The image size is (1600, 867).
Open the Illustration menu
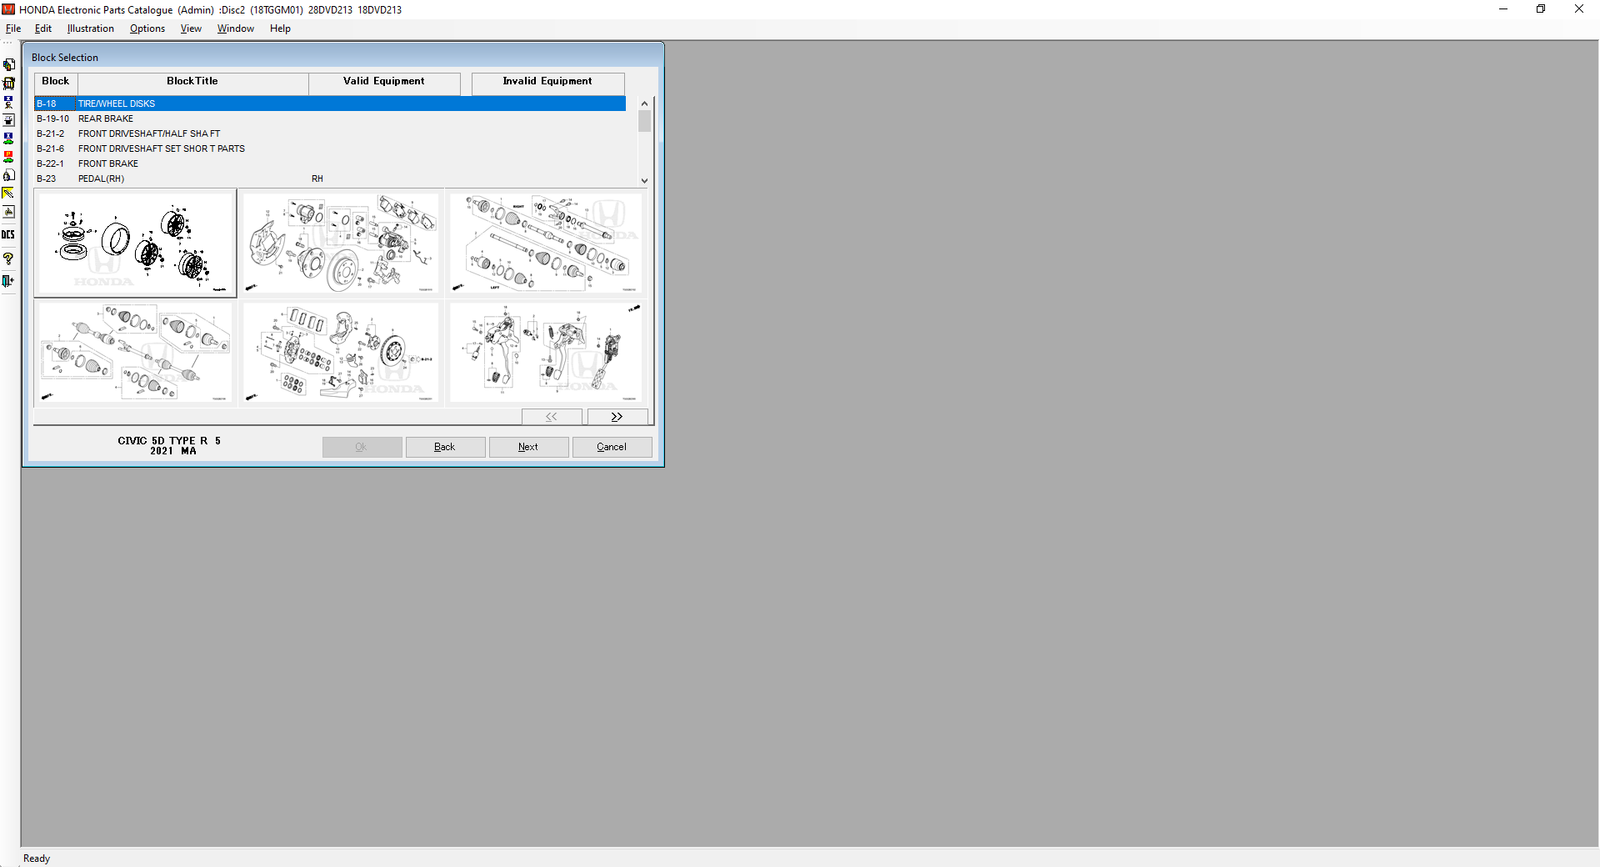90,29
